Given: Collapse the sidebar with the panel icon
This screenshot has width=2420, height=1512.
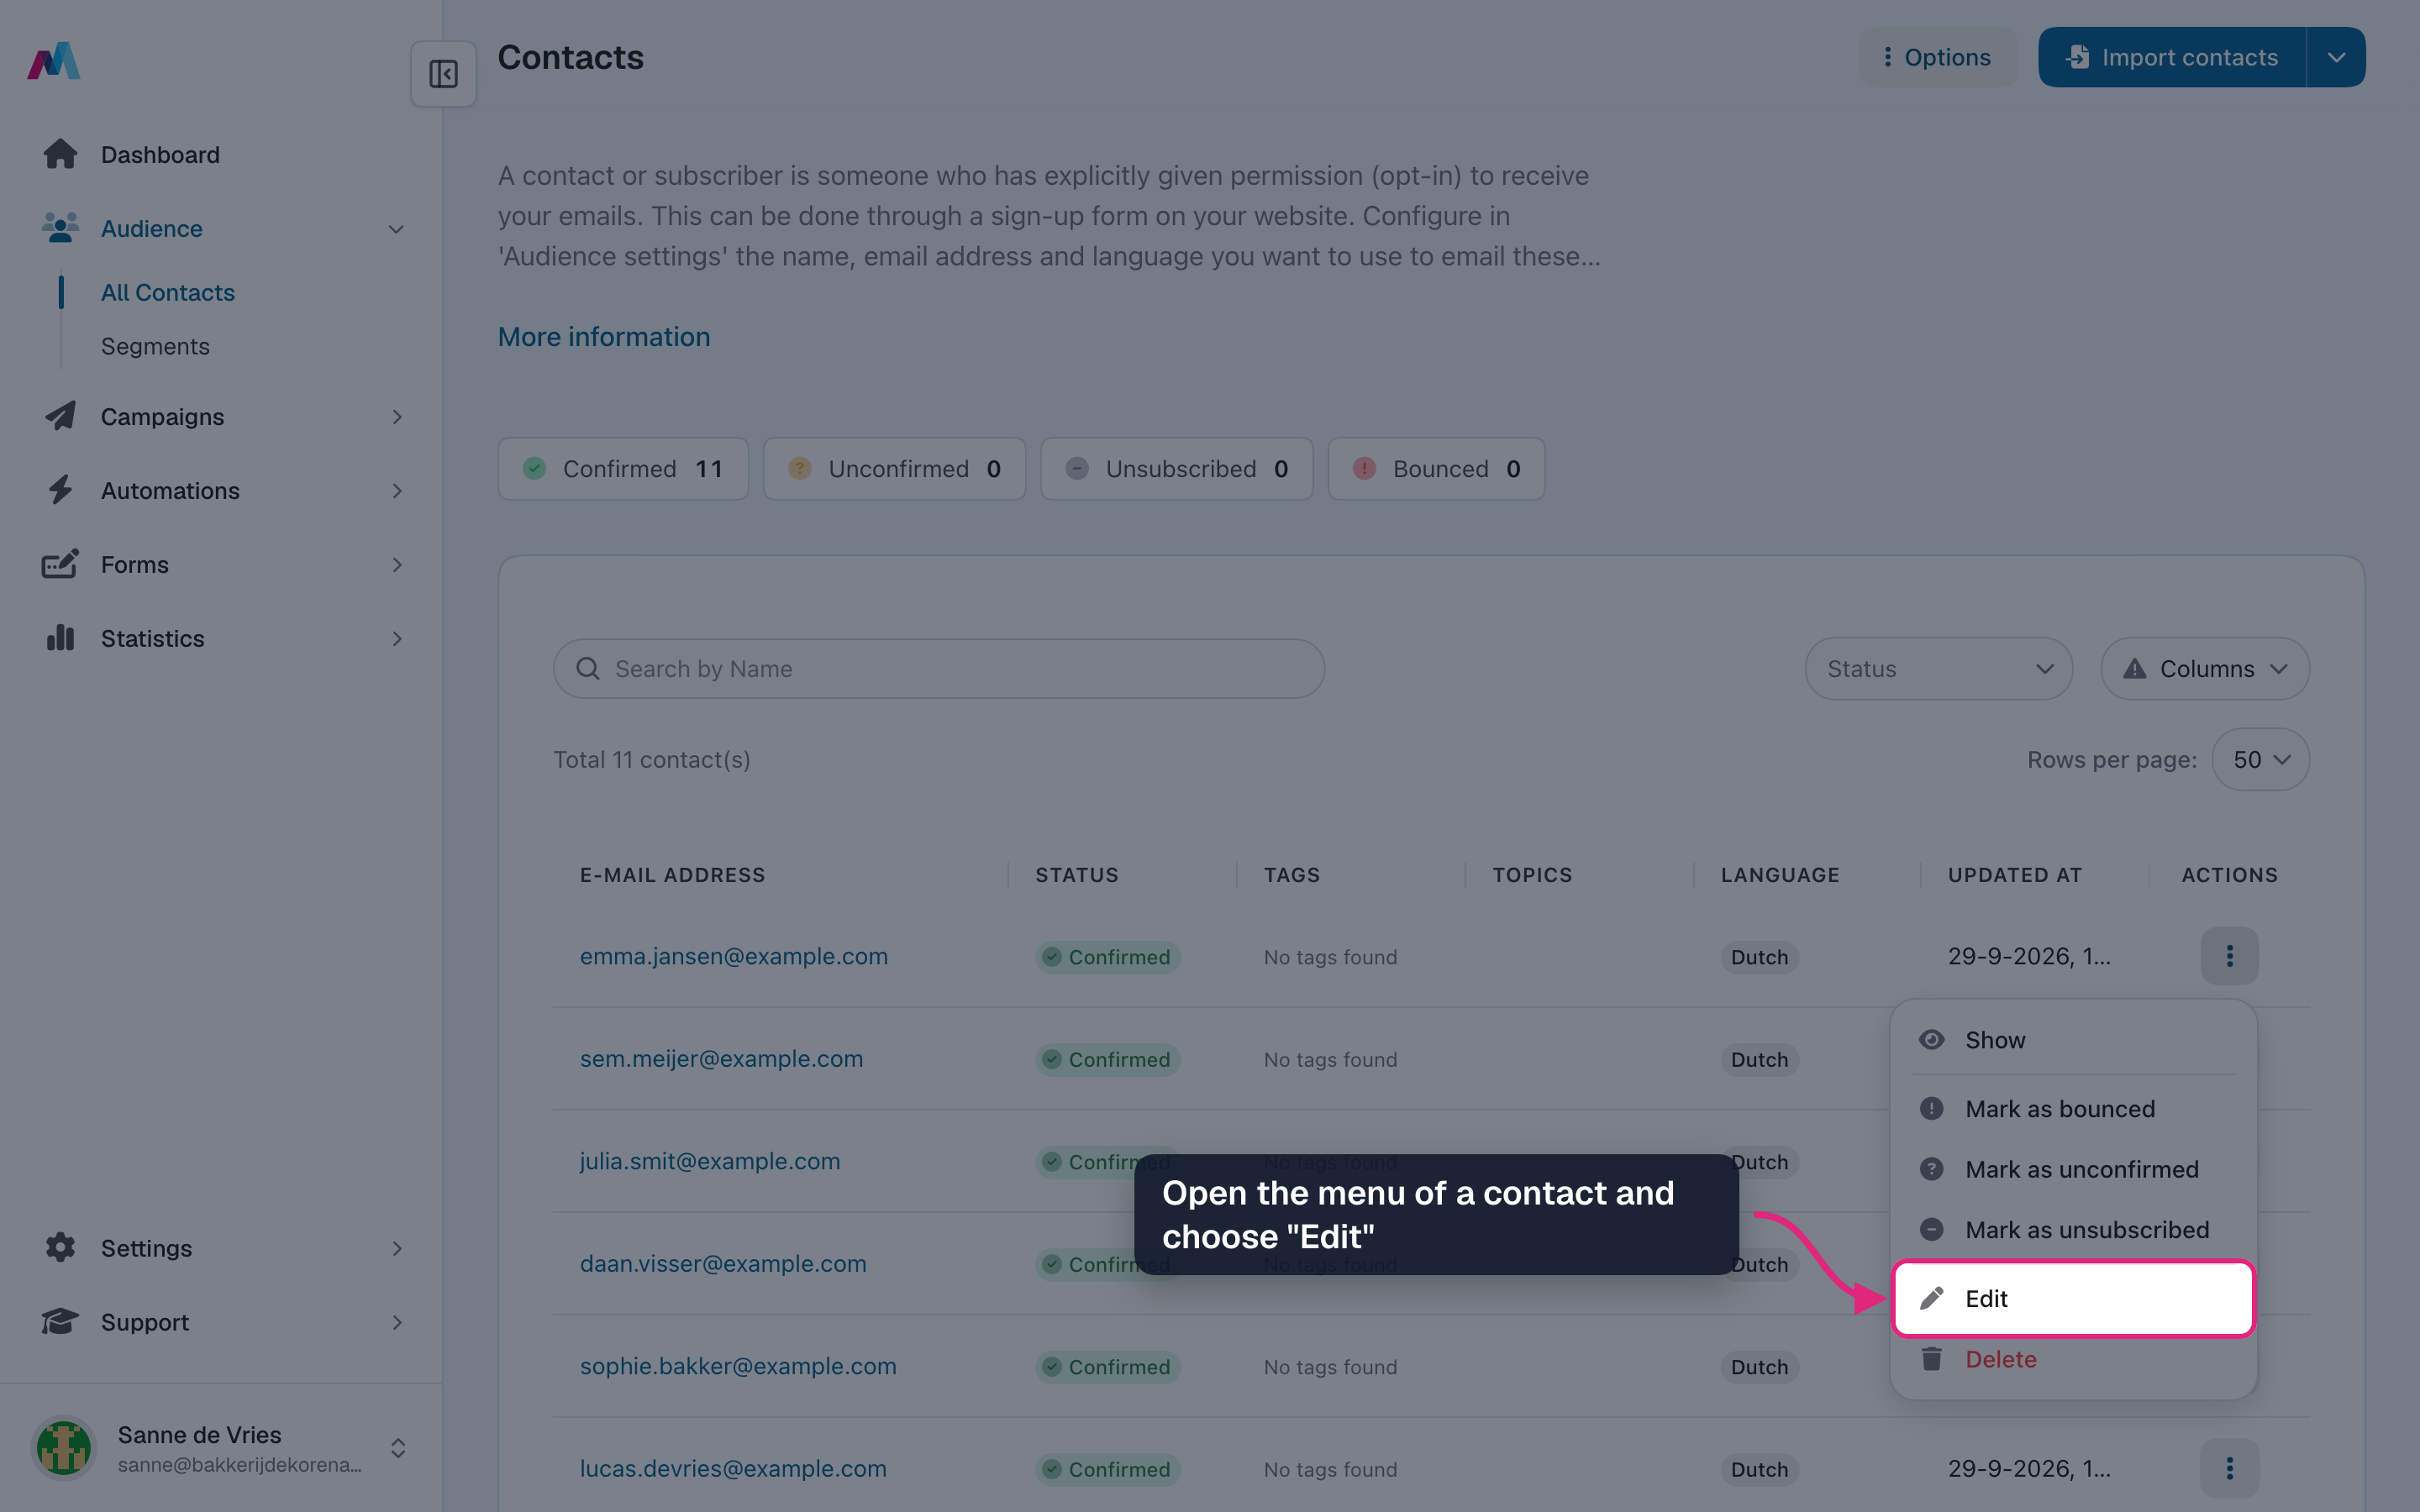Looking at the screenshot, I should pos(443,74).
